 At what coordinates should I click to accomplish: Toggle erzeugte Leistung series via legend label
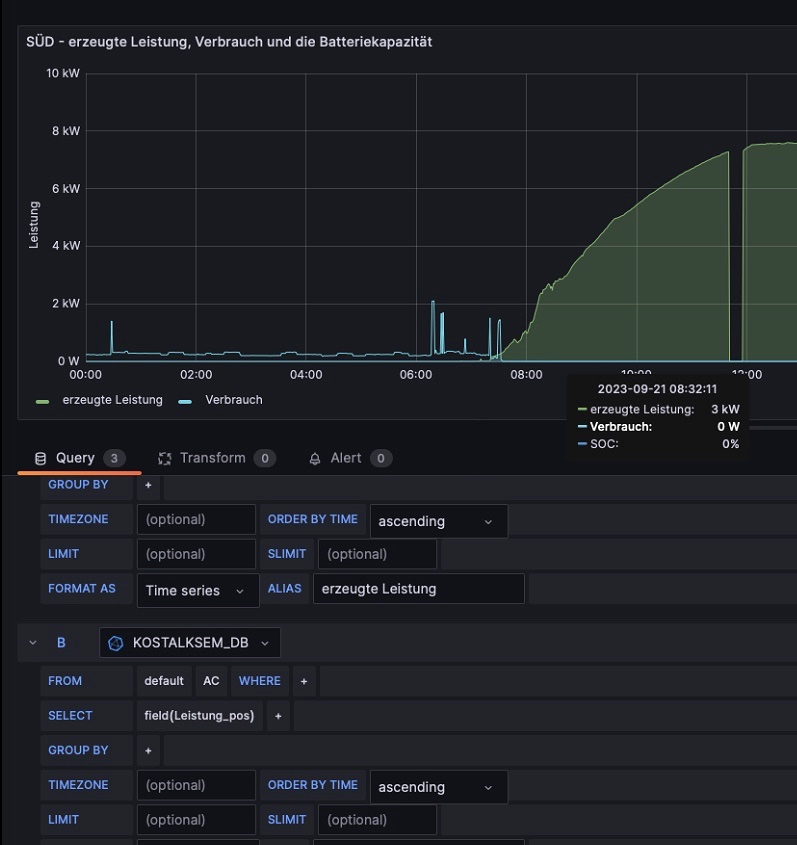[x=112, y=400]
